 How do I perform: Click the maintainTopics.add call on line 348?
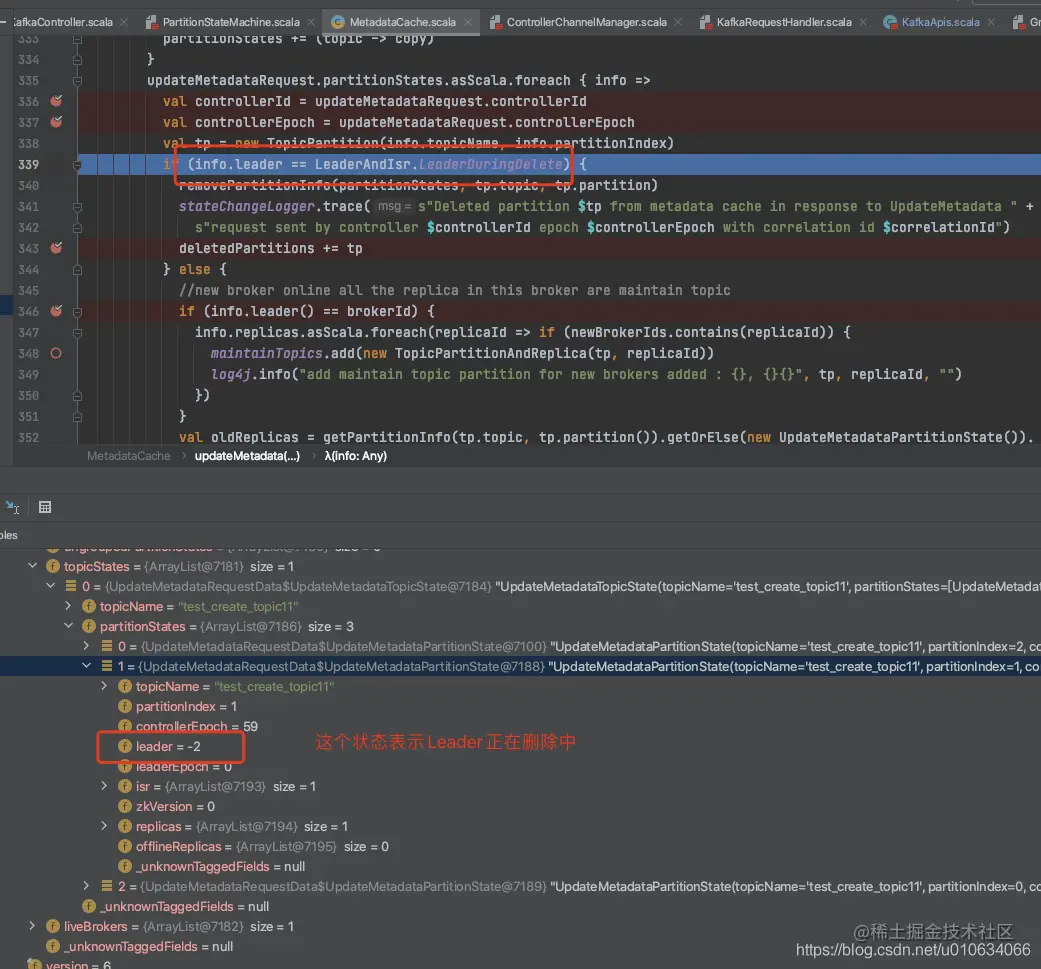pyautogui.click(x=282, y=353)
